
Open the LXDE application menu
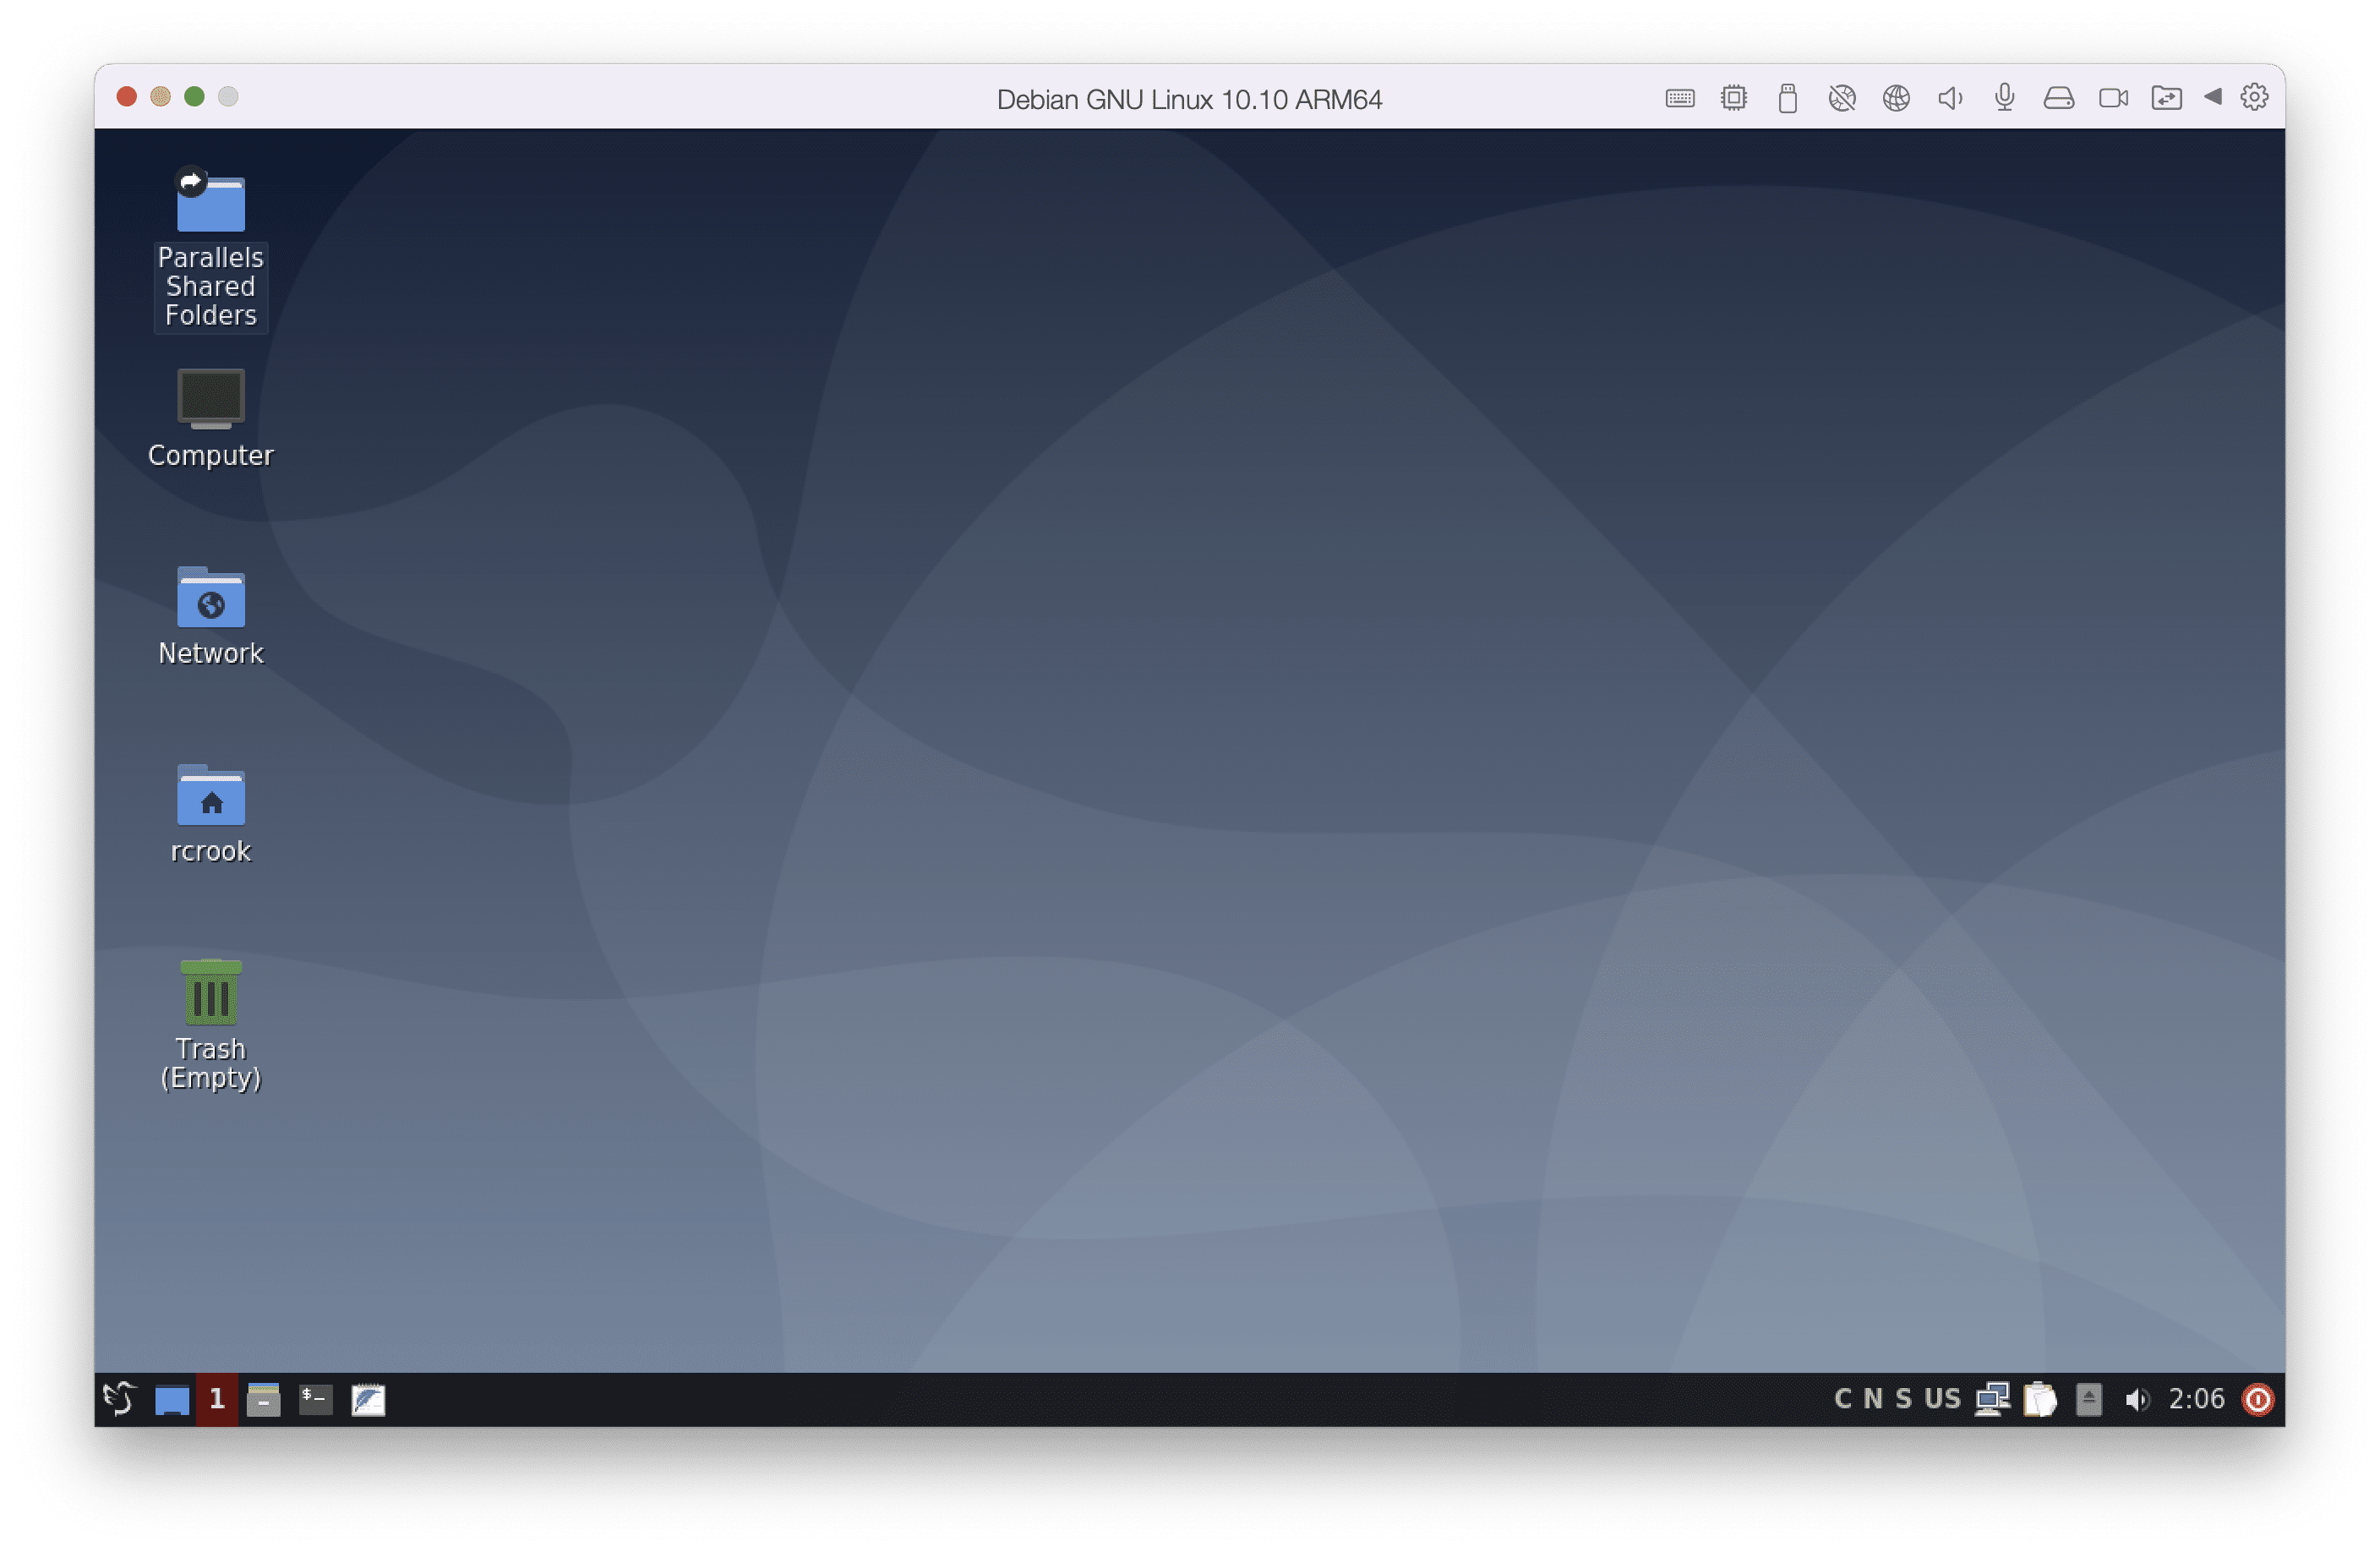(120, 1399)
